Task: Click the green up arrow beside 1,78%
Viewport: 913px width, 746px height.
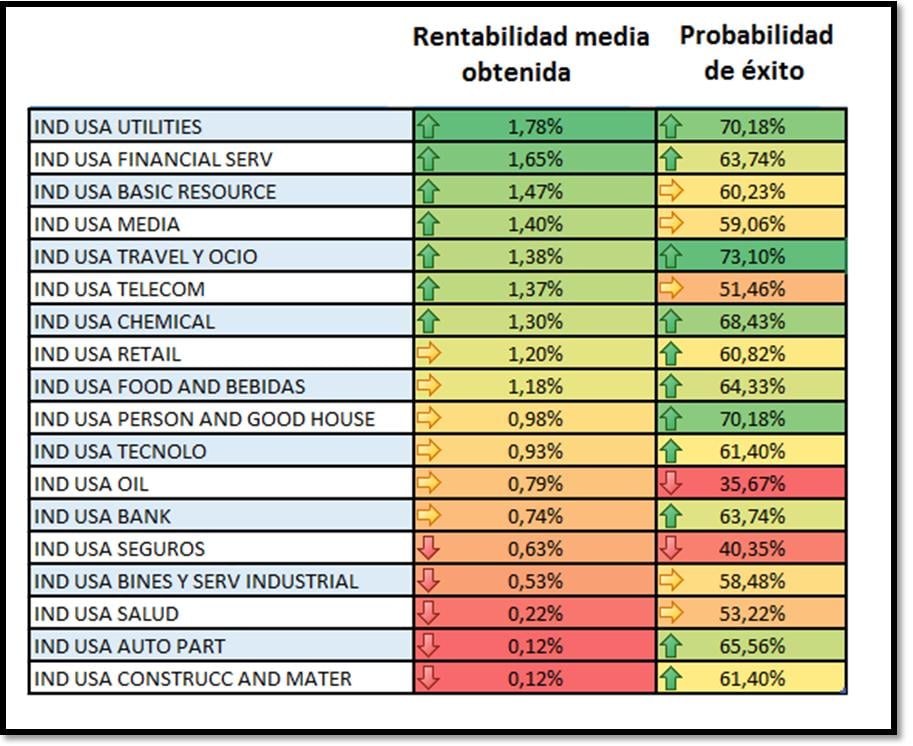Action: click(429, 127)
